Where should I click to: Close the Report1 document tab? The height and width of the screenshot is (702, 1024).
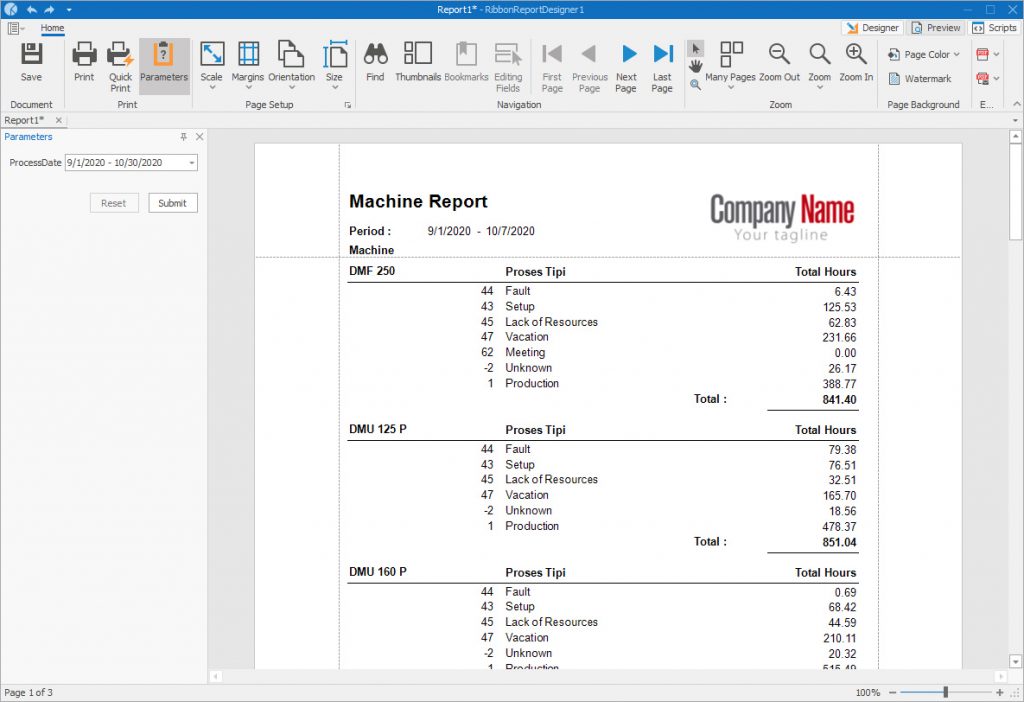[59, 120]
